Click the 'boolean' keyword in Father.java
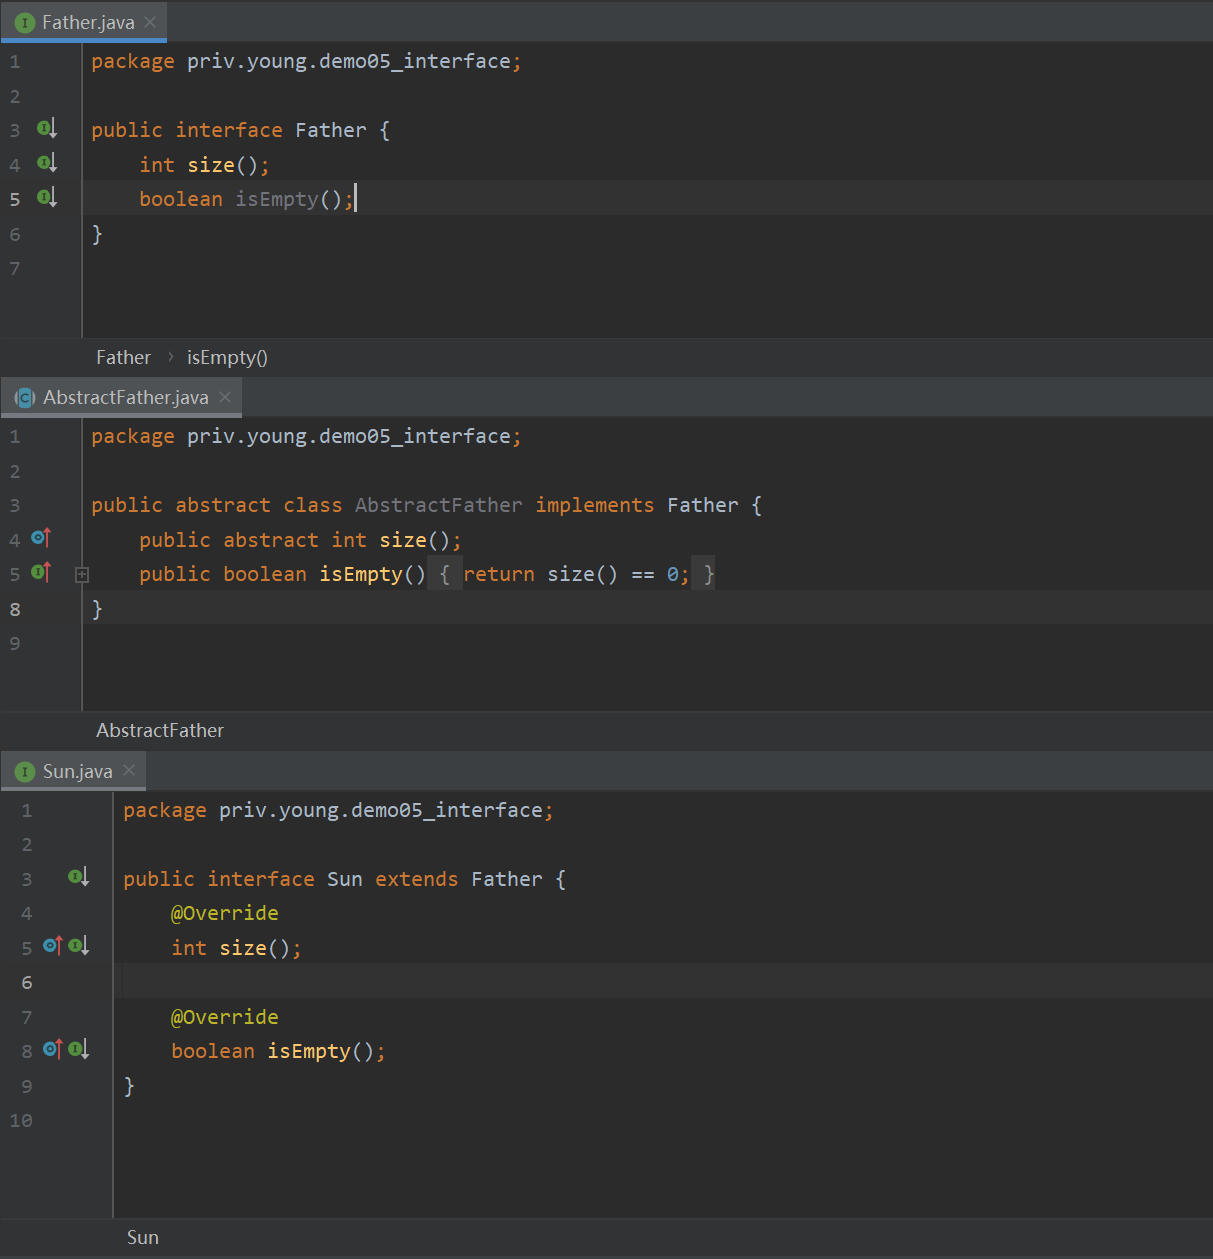Viewport: 1213px width, 1259px height. (x=181, y=199)
